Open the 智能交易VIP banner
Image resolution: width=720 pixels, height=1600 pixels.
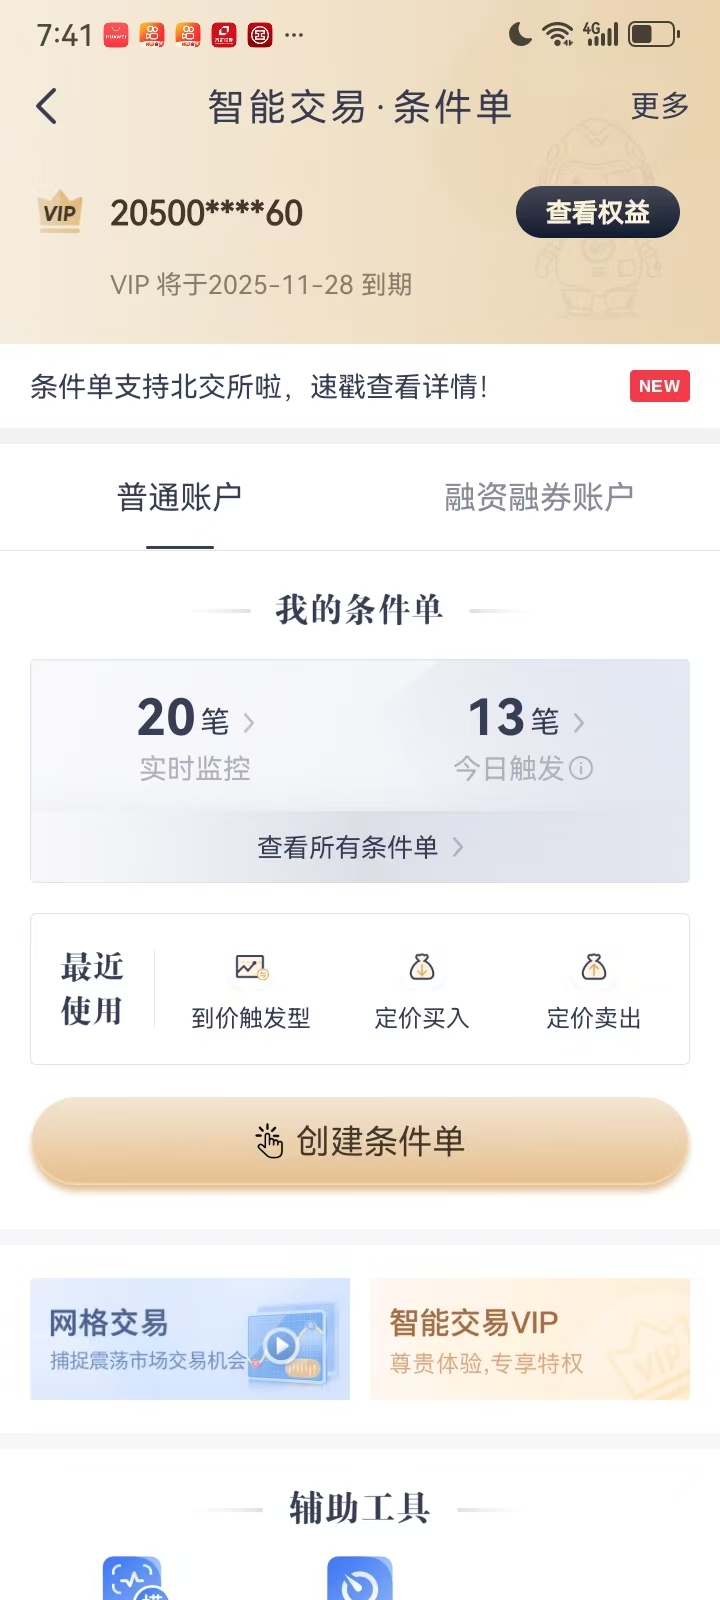(530, 1339)
